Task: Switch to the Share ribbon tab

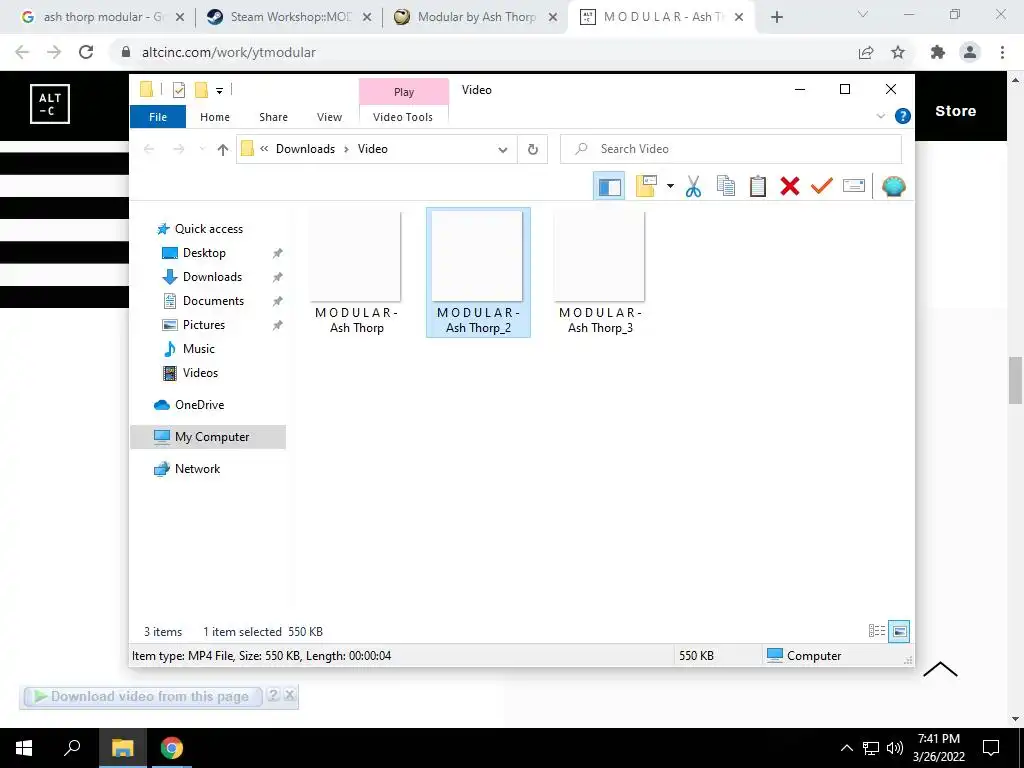Action: [x=273, y=117]
